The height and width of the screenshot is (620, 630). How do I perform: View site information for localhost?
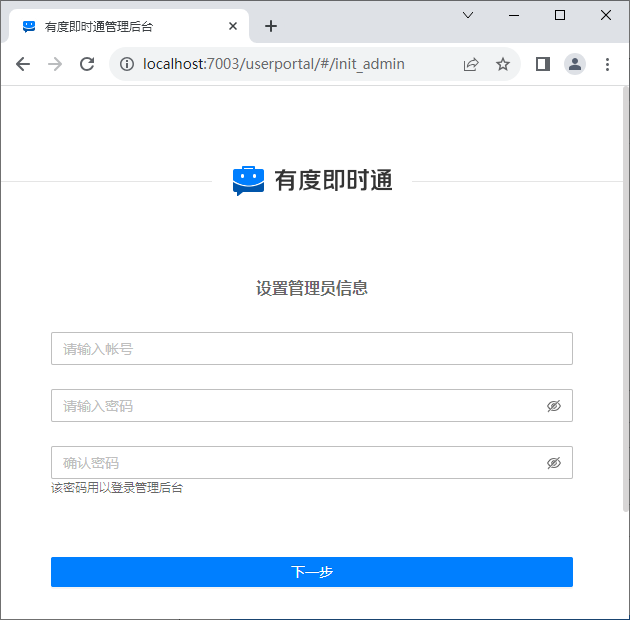pos(127,64)
